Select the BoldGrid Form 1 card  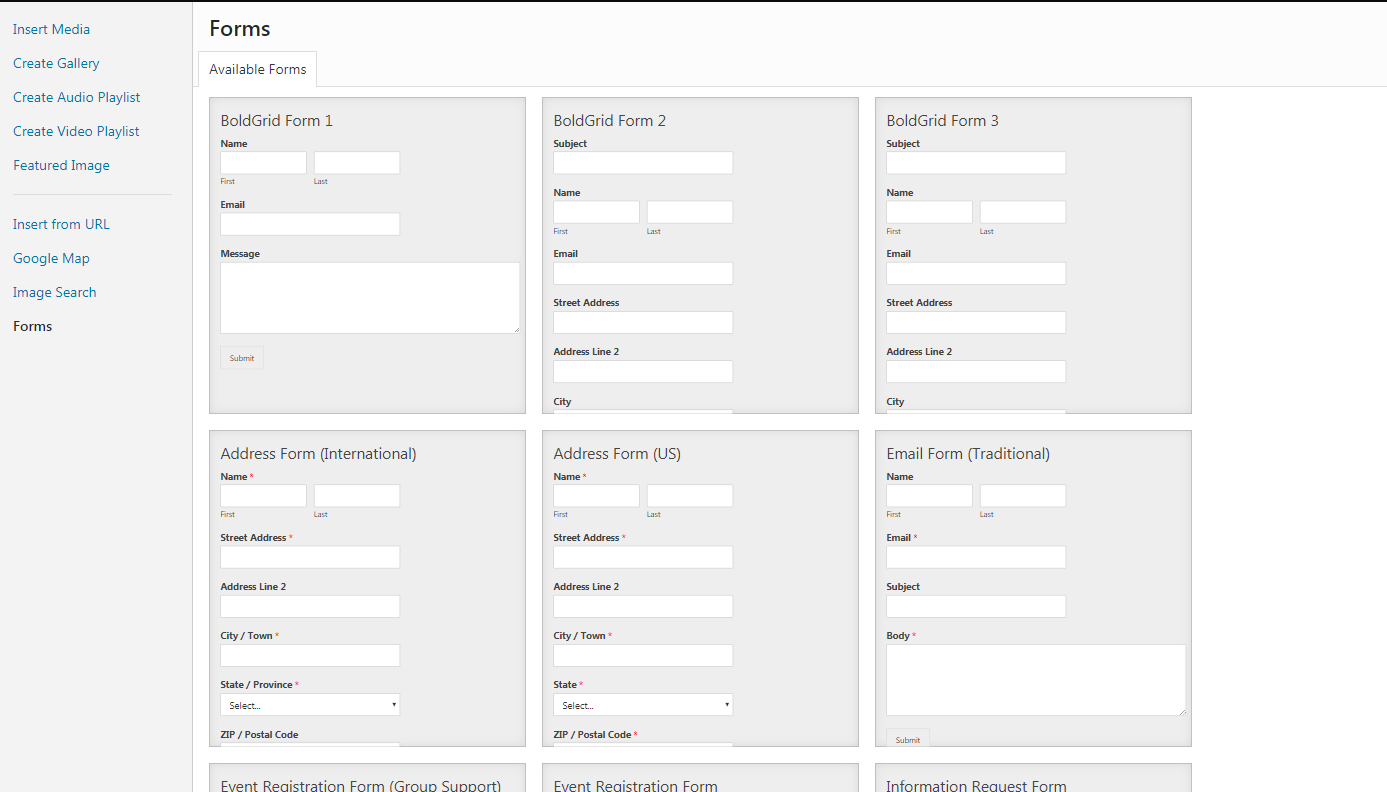367,255
